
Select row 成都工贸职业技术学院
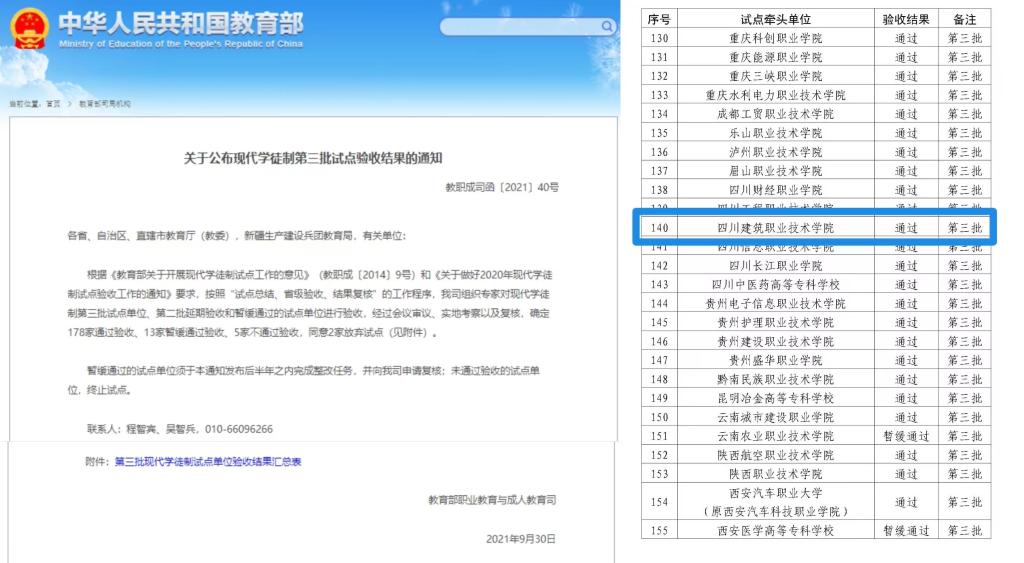[816, 114]
